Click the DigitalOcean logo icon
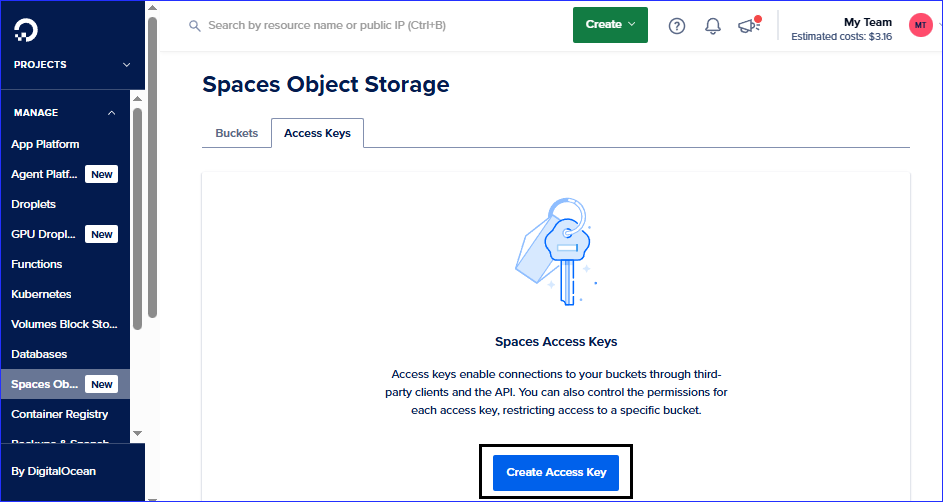 coord(26,29)
